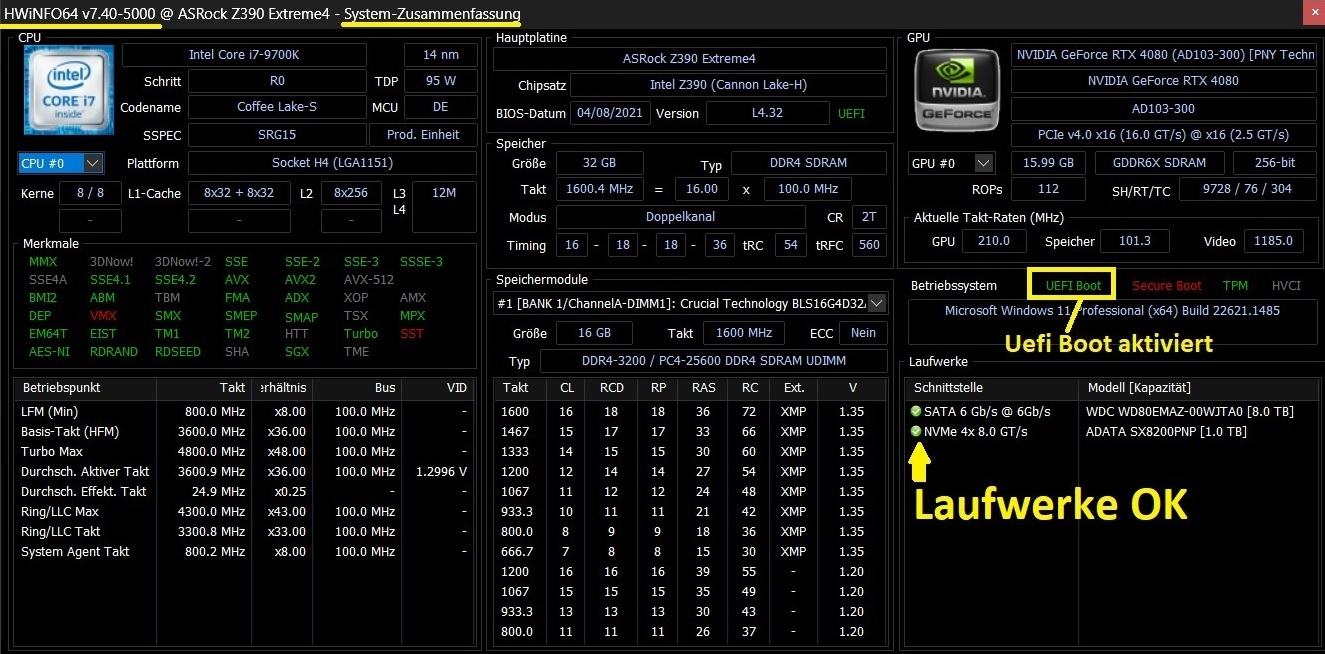Screen dimensions: 1325x654
Task: Click the DDR4-3200 / PC4-25600 module type field
Action: pyautogui.click(x=713, y=361)
